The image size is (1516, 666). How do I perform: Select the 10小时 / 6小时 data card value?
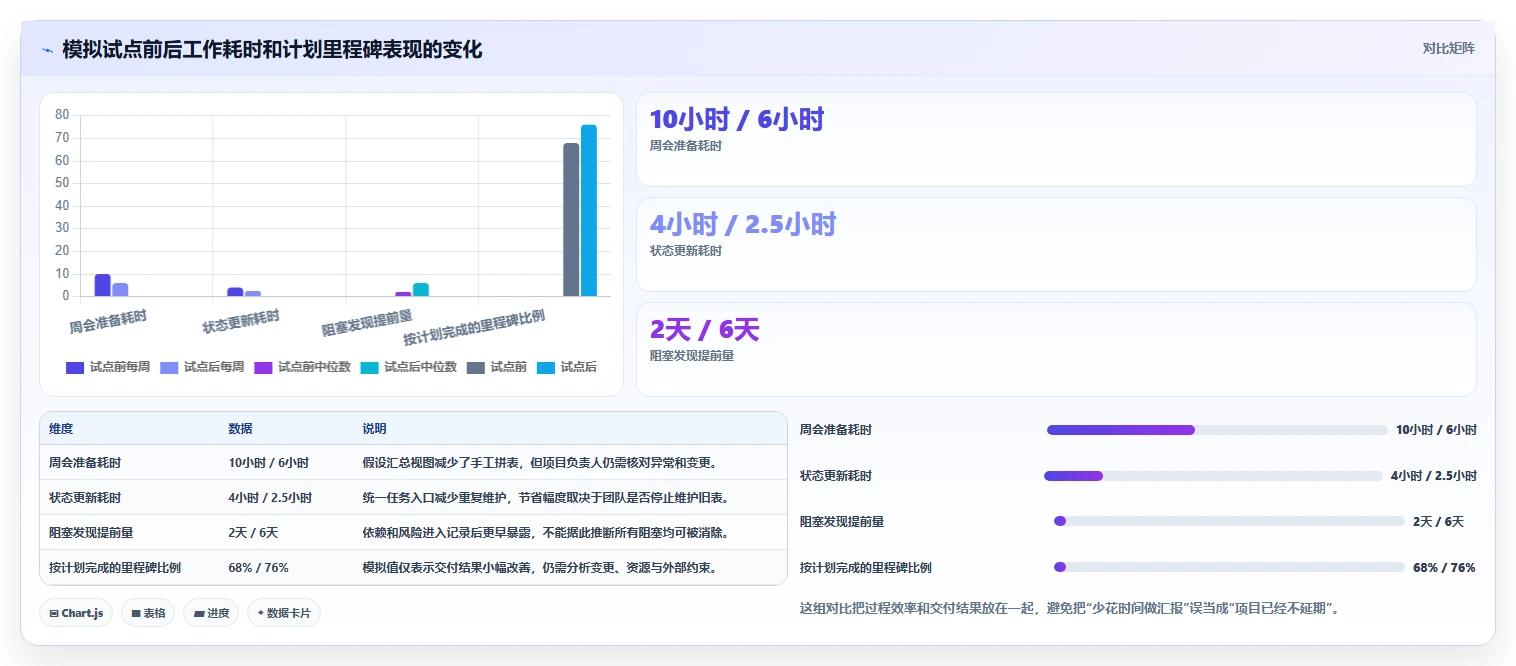tap(736, 119)
